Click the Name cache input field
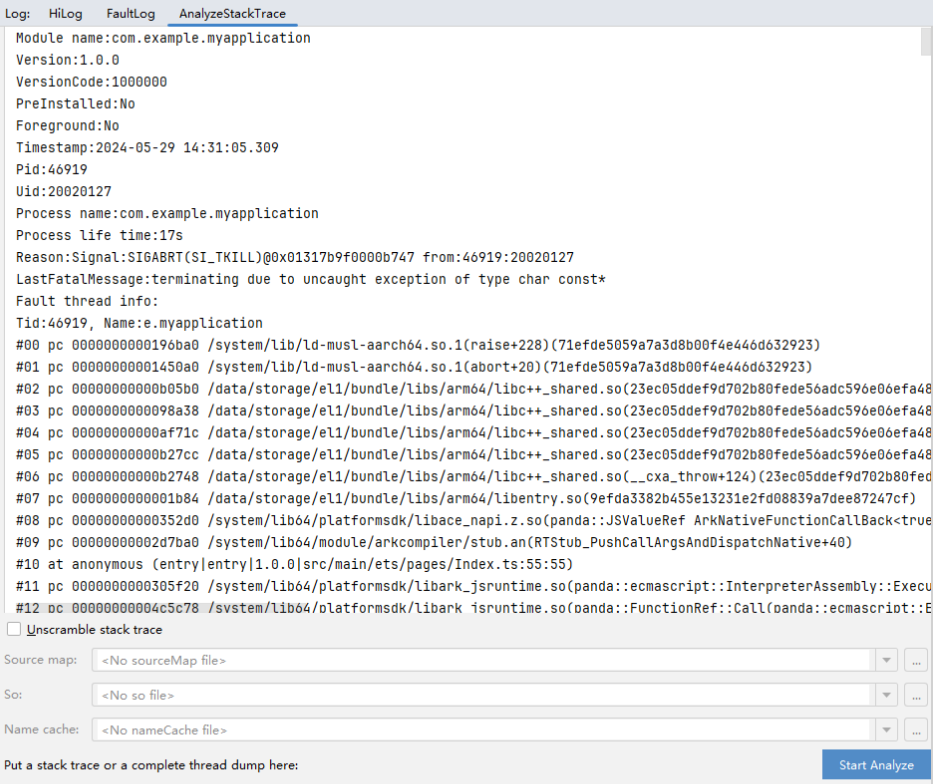933x784 pixels. point(482,730)
